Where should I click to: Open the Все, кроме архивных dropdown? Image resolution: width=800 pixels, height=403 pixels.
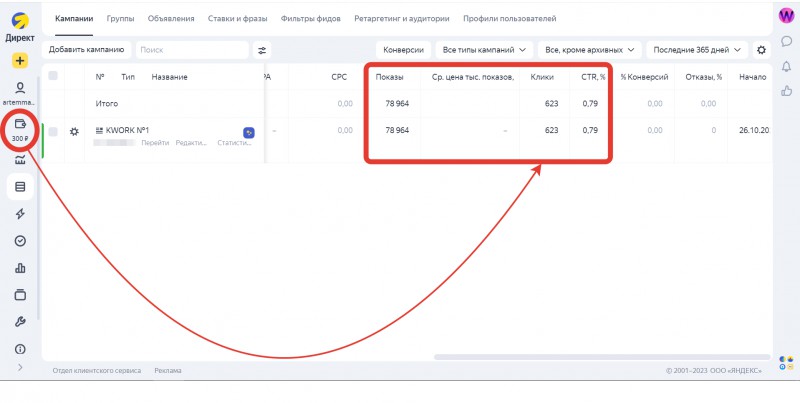[589, 50]
